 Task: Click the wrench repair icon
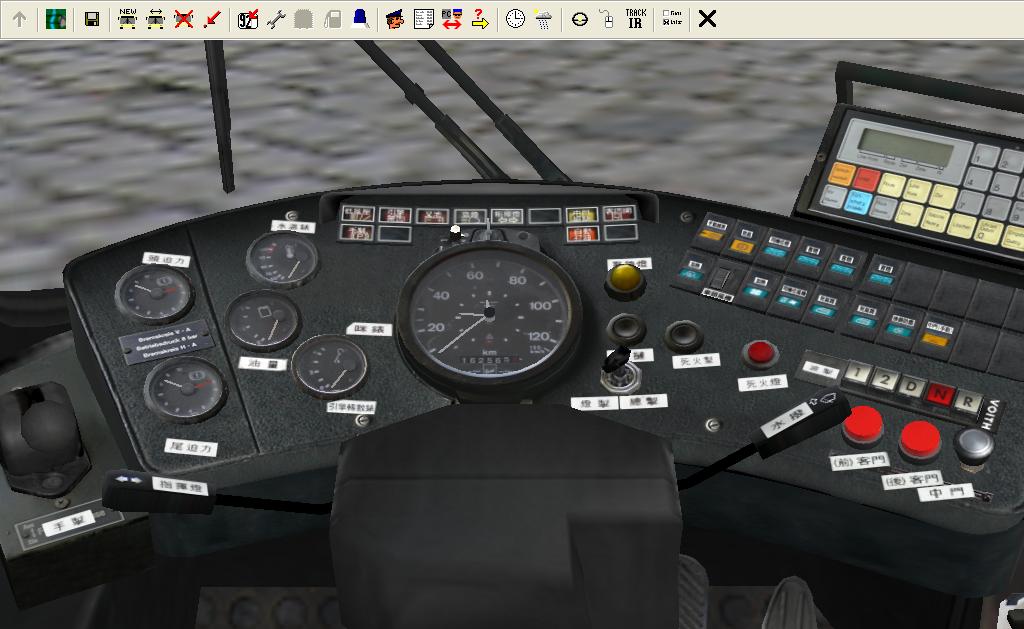tap(276, 19)
